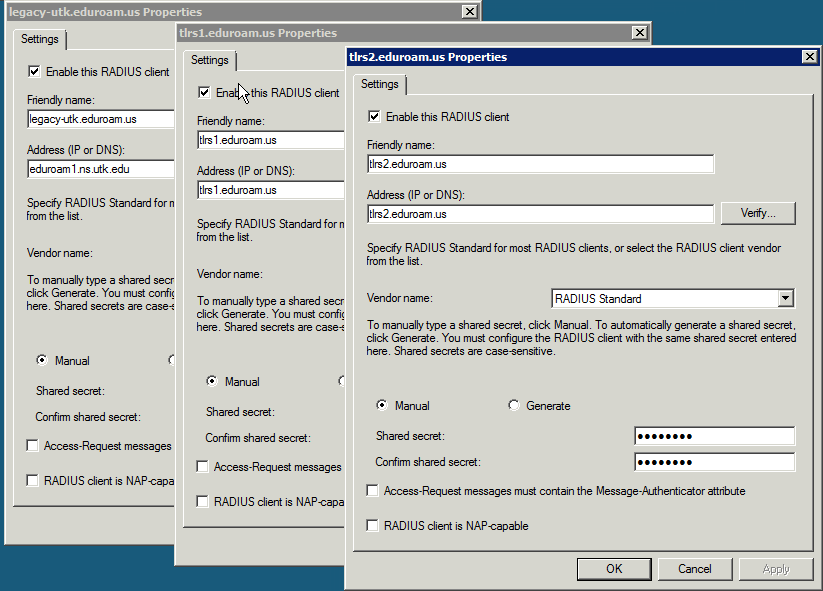Click the Apply button
Screen dimensions: 823x591
tap(776, 569)
